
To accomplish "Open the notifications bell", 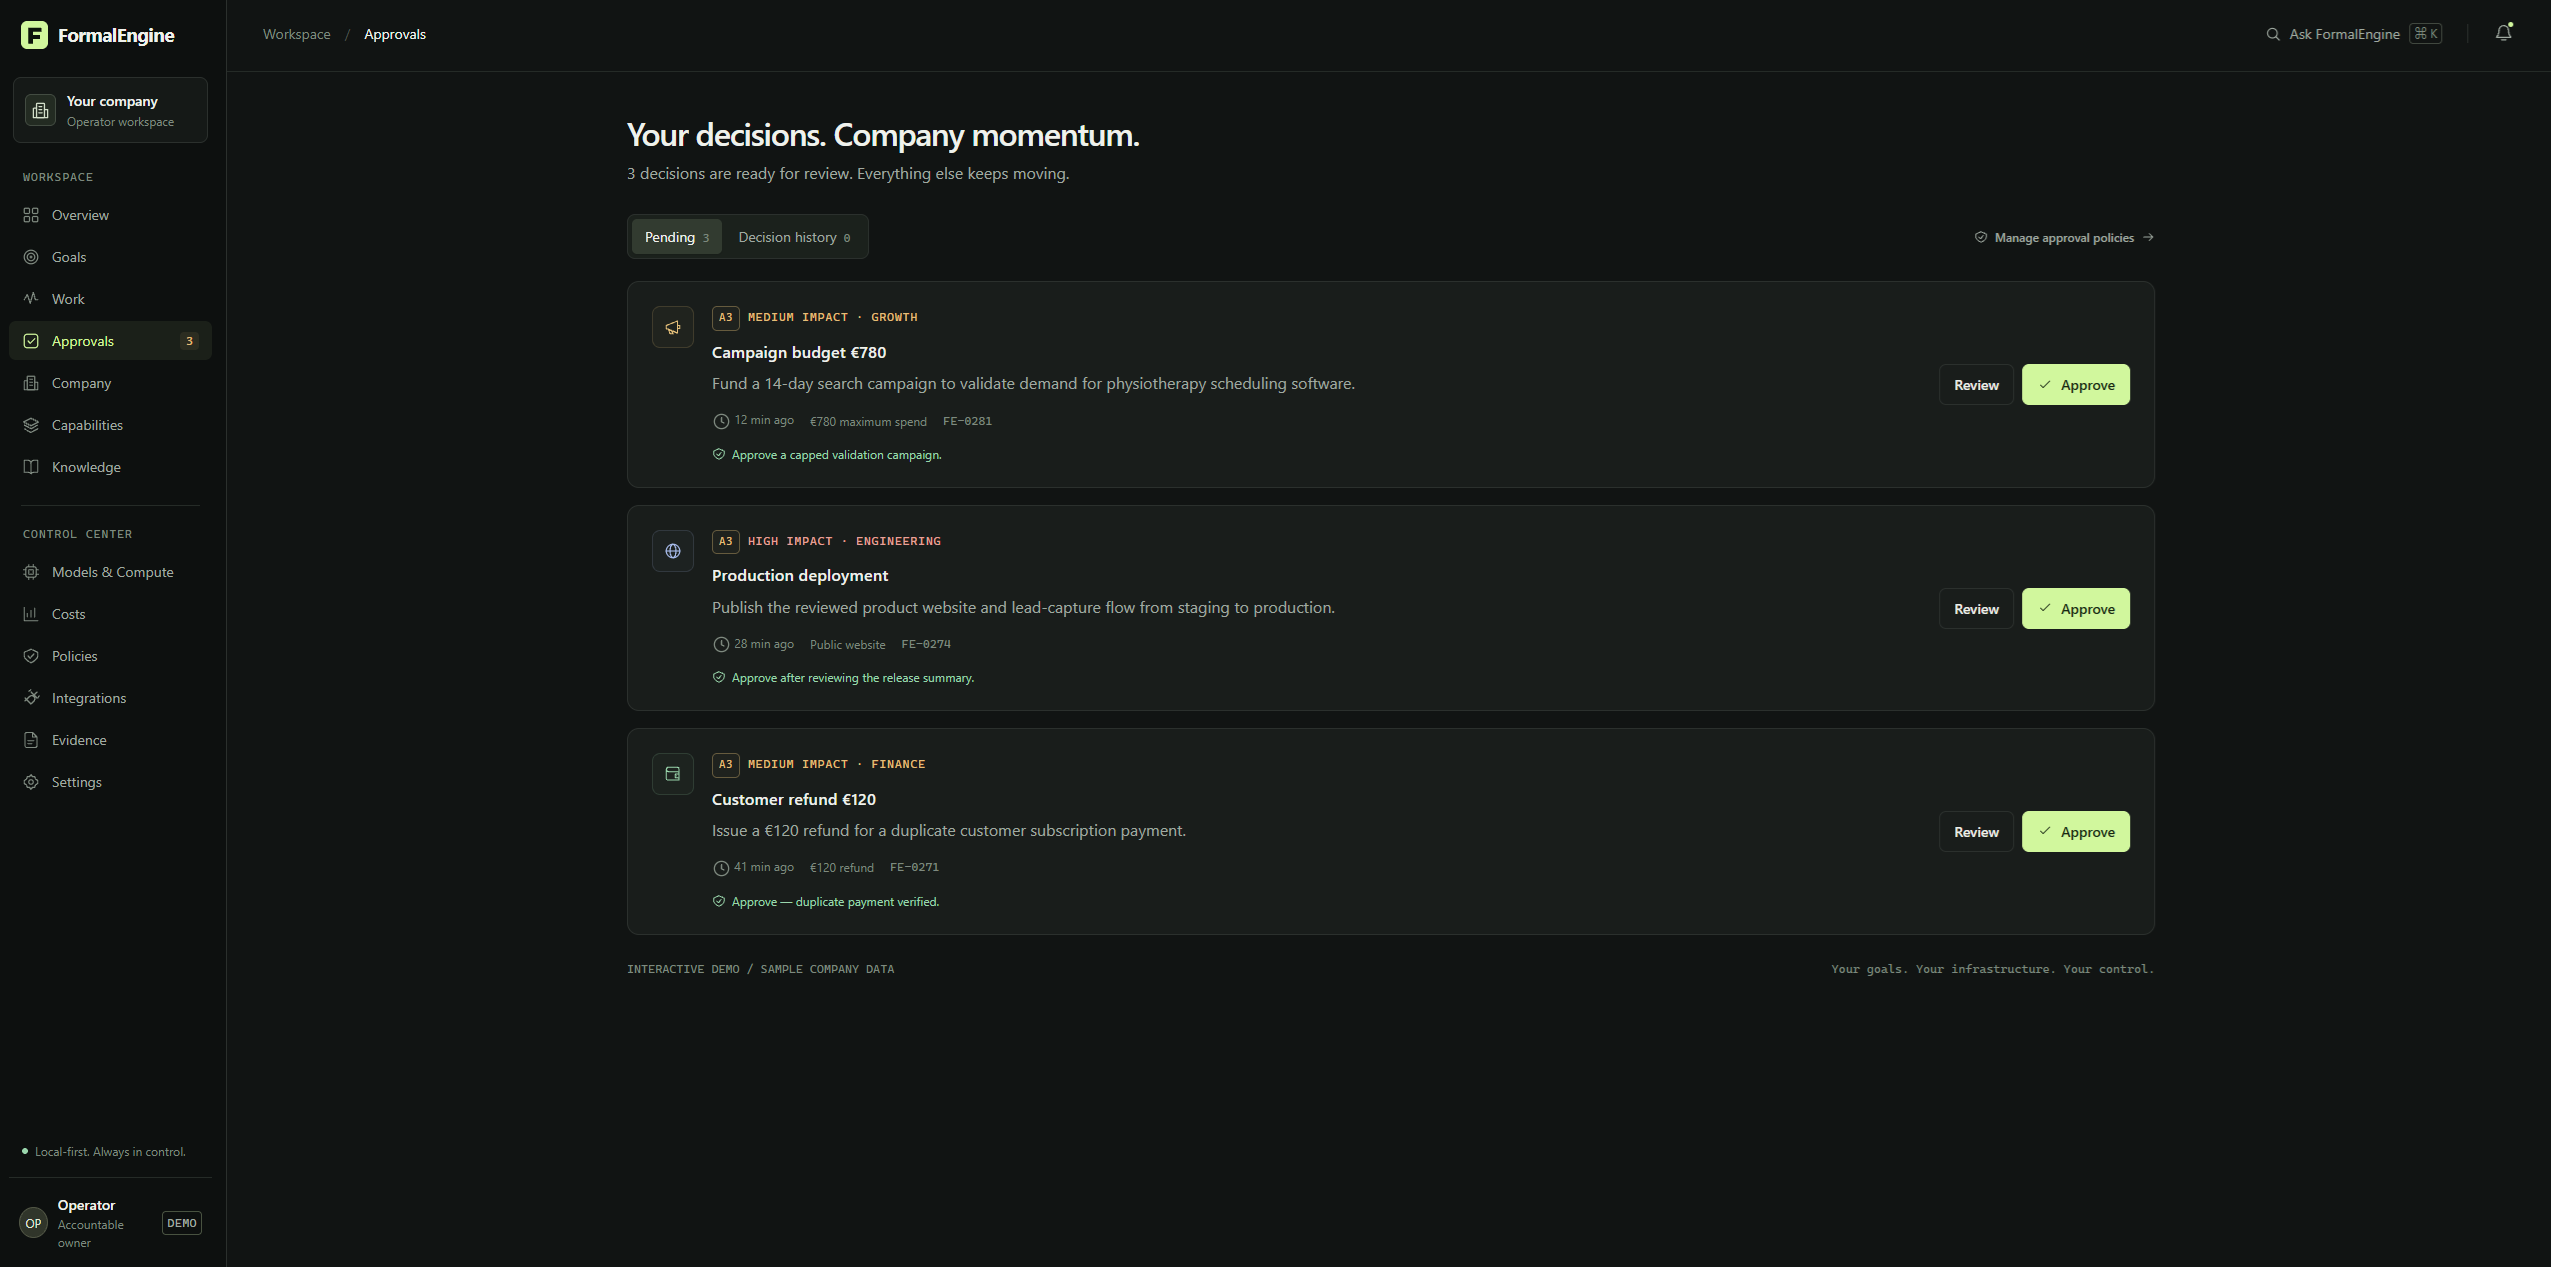I will (x=2503, y=33).
